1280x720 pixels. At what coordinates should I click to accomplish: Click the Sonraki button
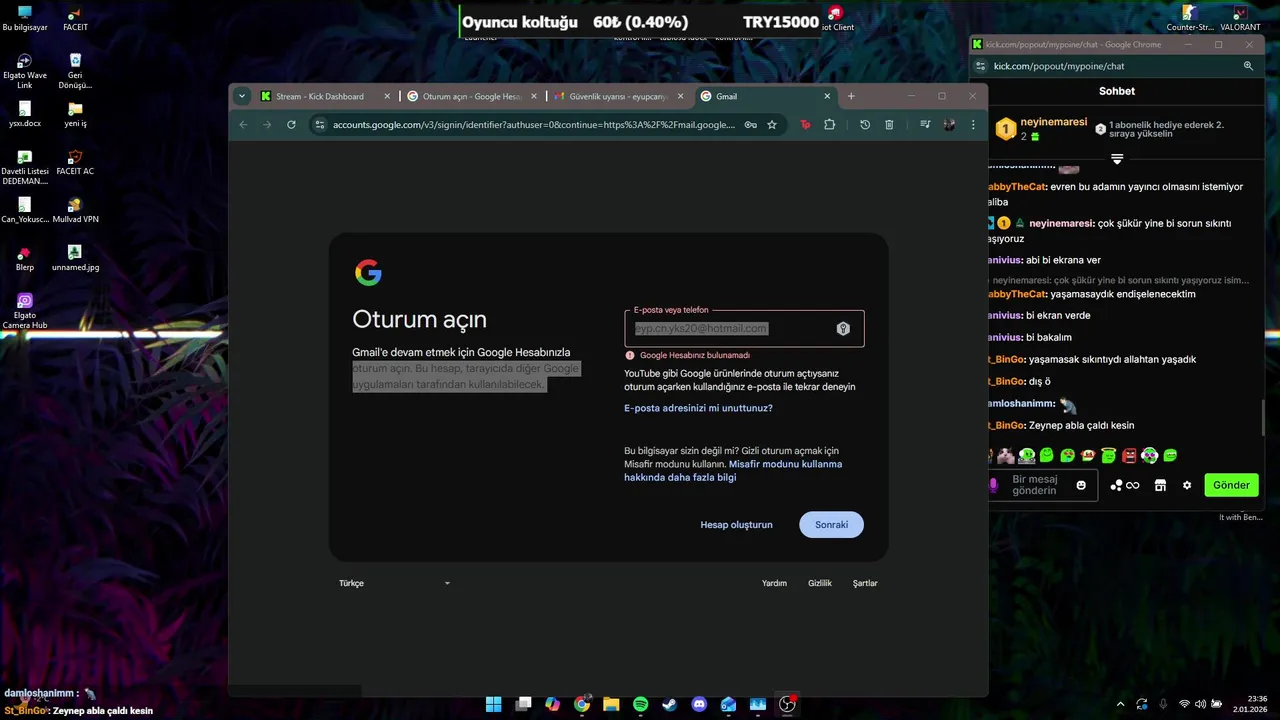point(831,525)
